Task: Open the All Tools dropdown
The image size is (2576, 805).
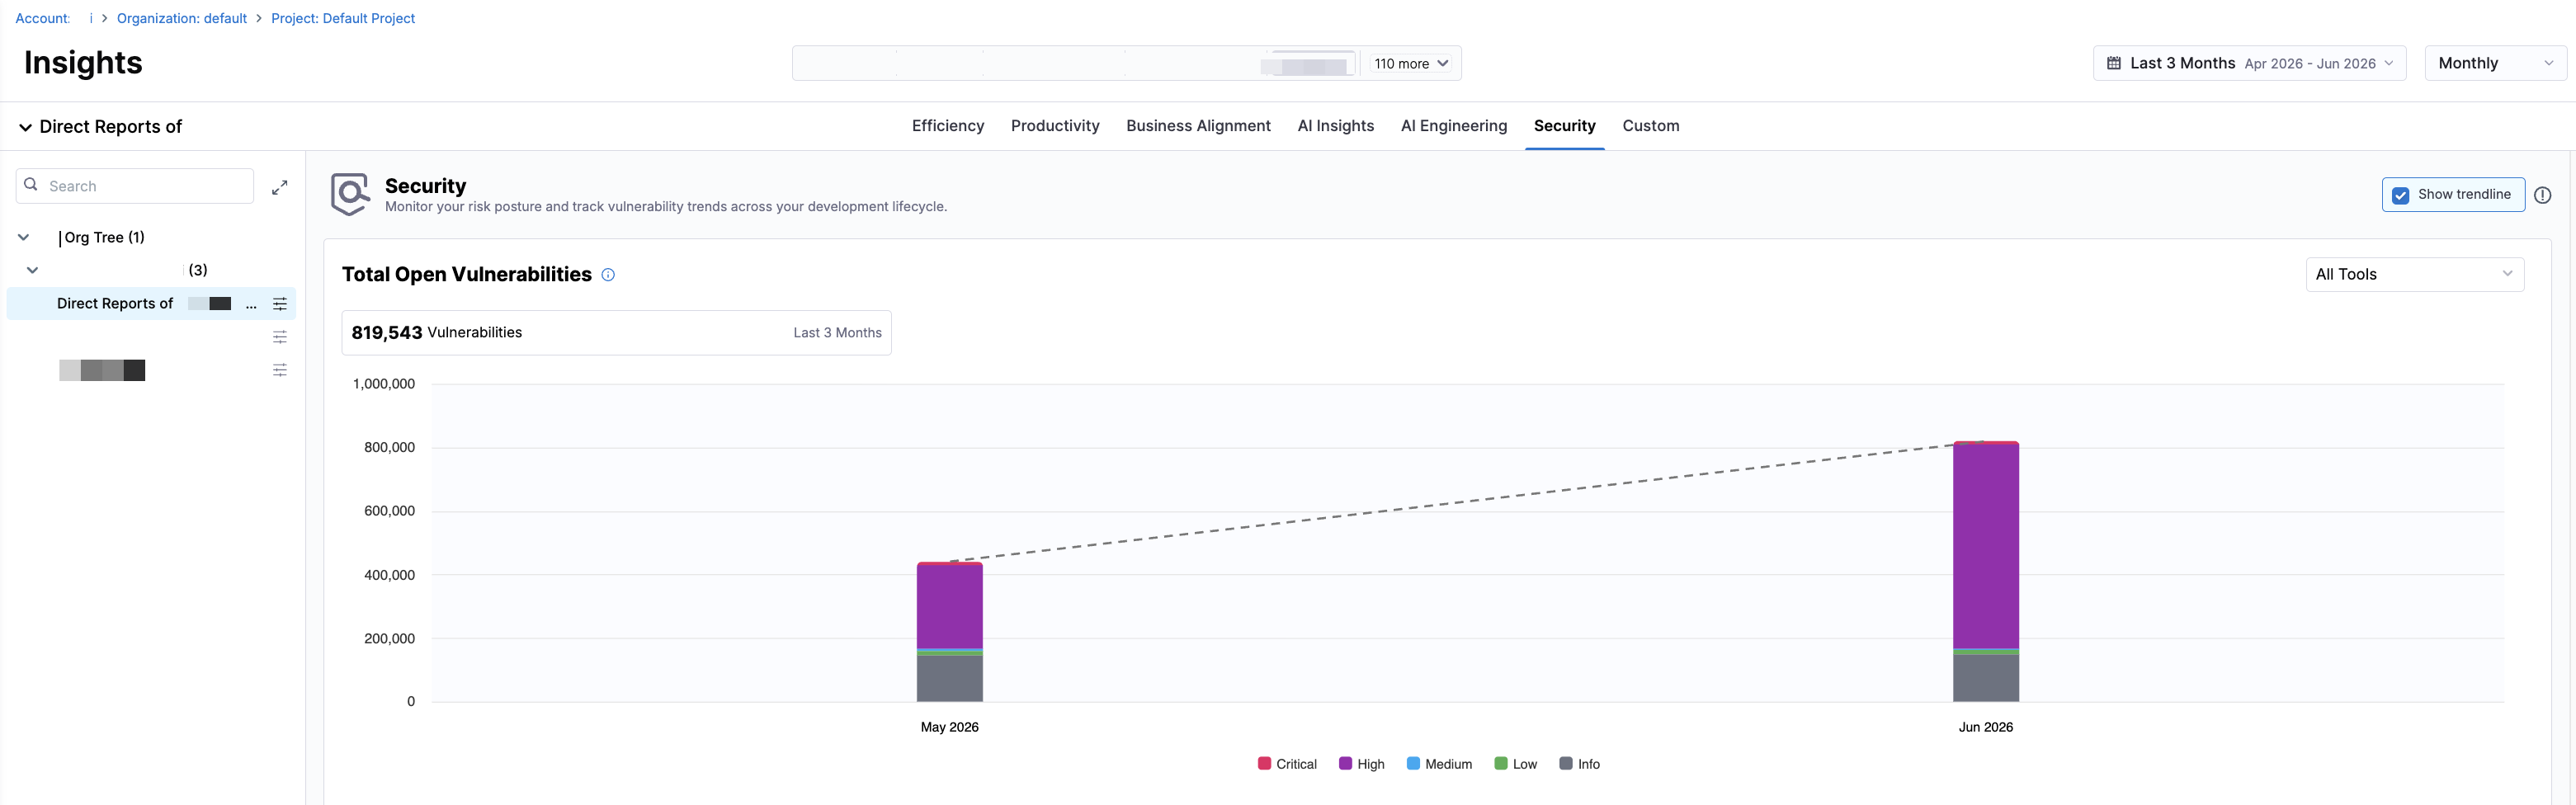Action: pos(2414,275)
